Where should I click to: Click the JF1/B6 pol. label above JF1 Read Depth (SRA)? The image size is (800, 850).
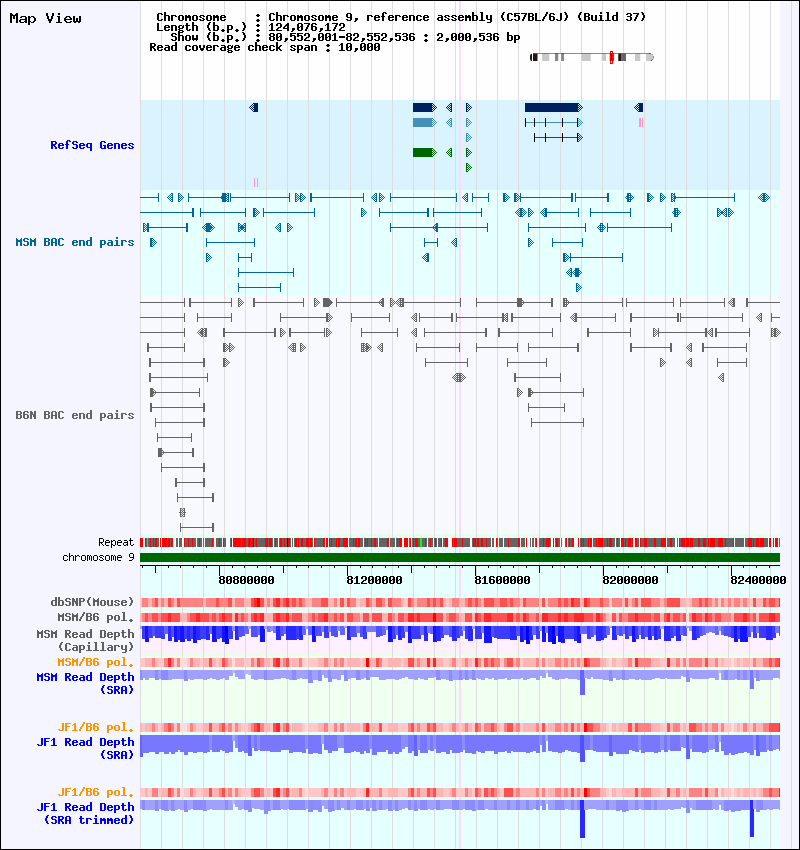(95, 727)
